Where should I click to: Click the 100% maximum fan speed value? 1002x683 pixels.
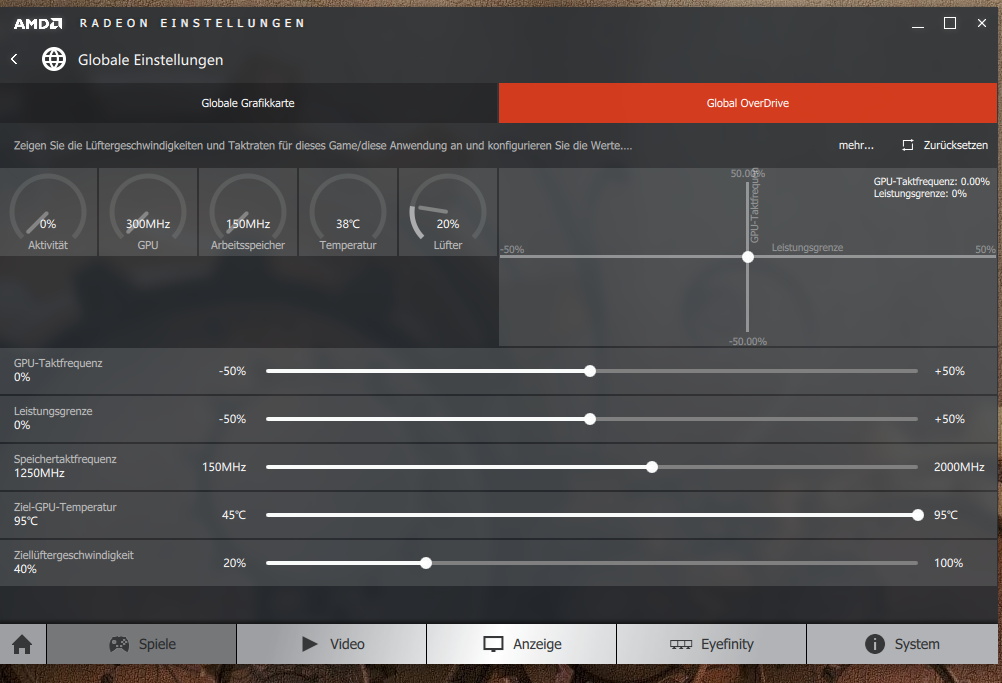click(x=948, y=563)
